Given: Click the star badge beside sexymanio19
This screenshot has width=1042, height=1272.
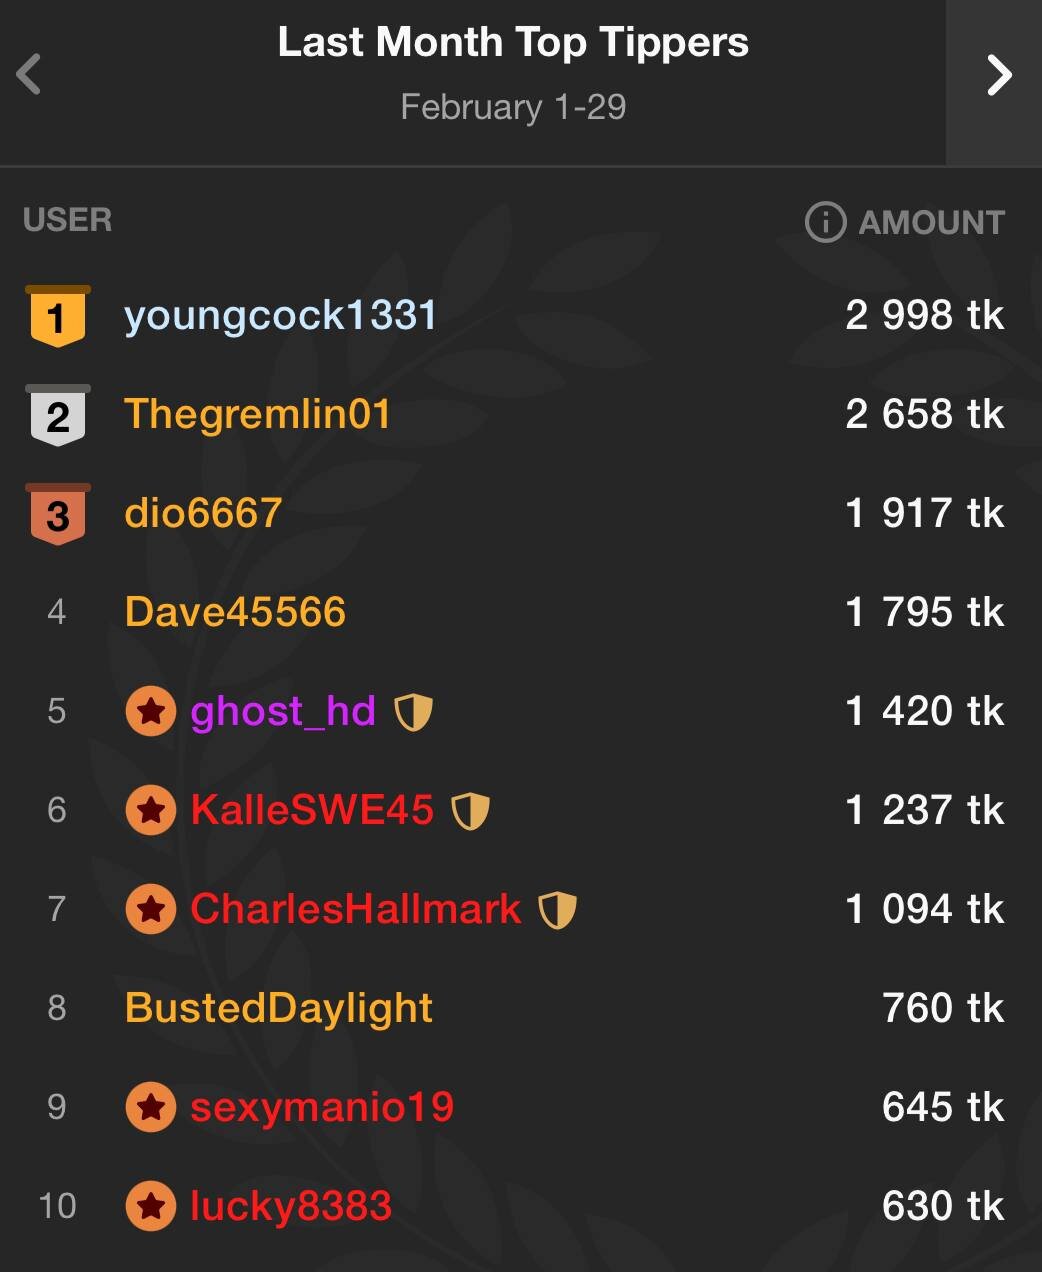Looking at the screenshot, I should tap(151, 1107).
